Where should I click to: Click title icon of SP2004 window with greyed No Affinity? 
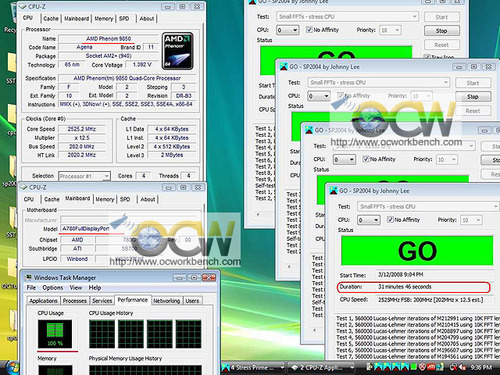pyautogui.click(x=283, y=67)
